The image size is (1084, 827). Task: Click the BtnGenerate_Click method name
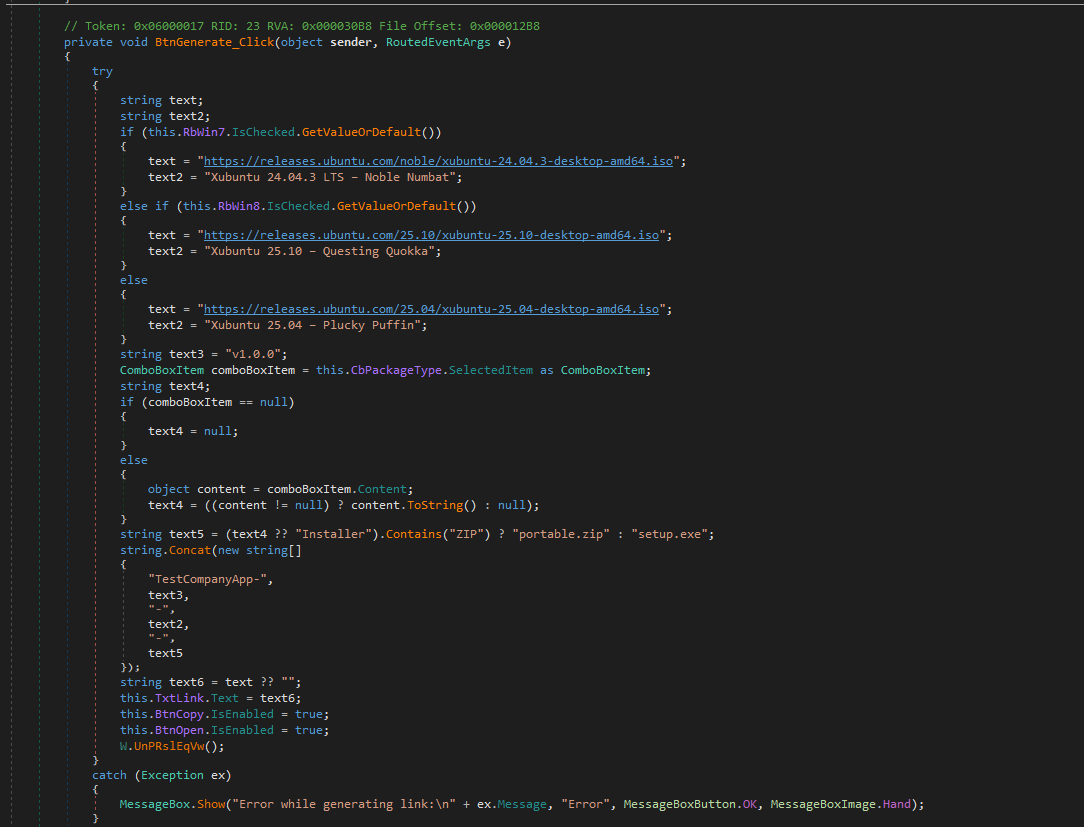(214, 41)
